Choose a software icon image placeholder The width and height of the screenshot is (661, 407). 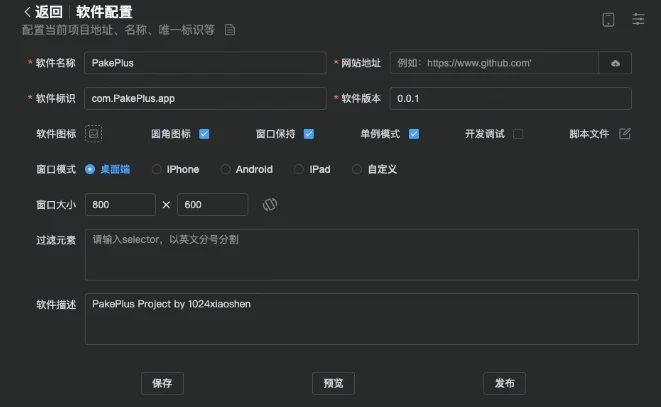(93, 133)
